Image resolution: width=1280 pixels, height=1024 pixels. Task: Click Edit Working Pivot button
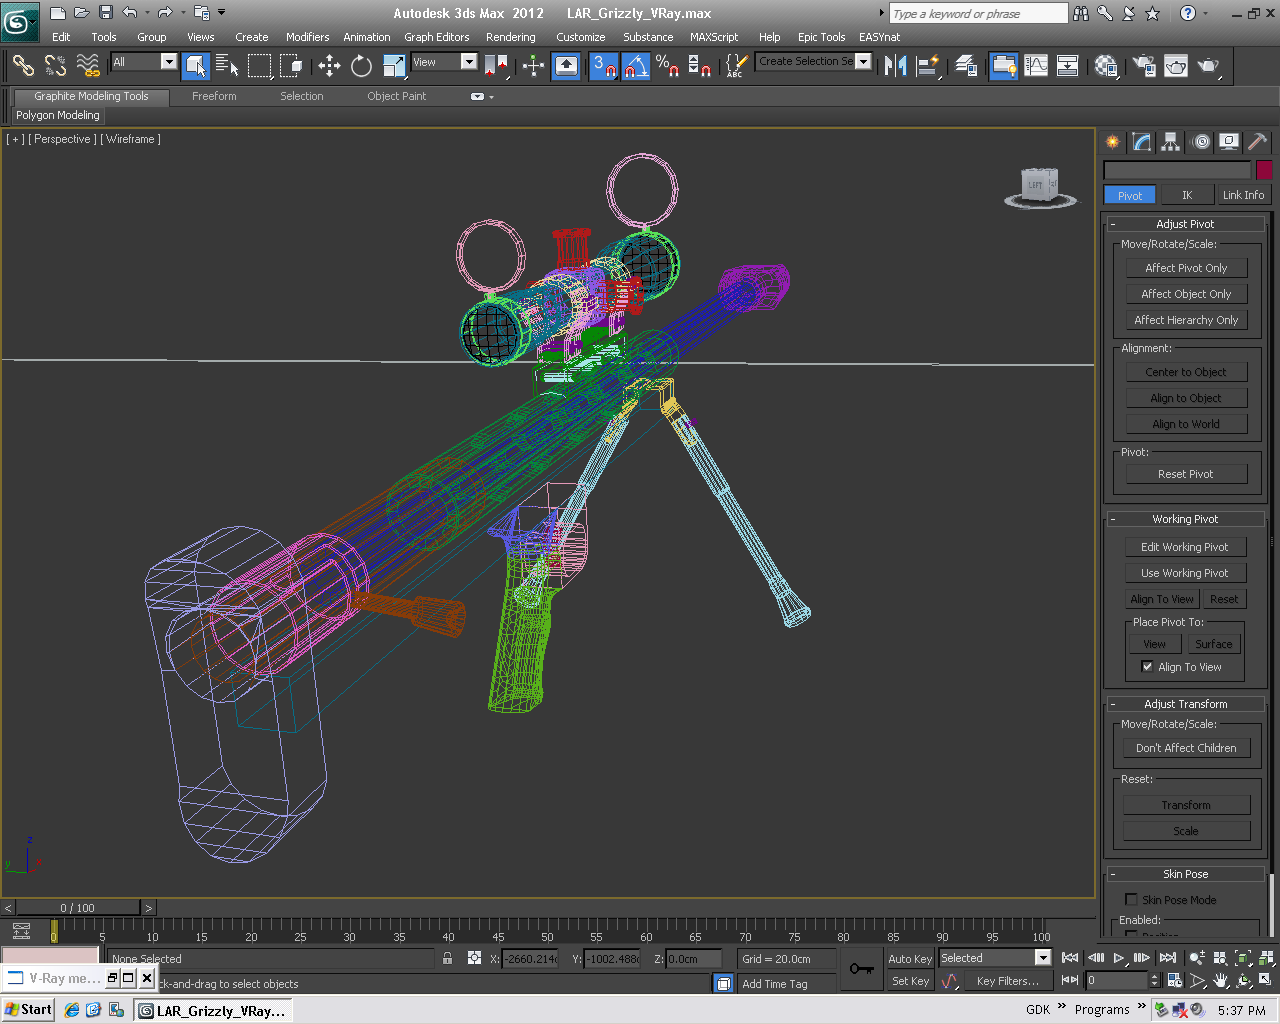(1185, 547)
